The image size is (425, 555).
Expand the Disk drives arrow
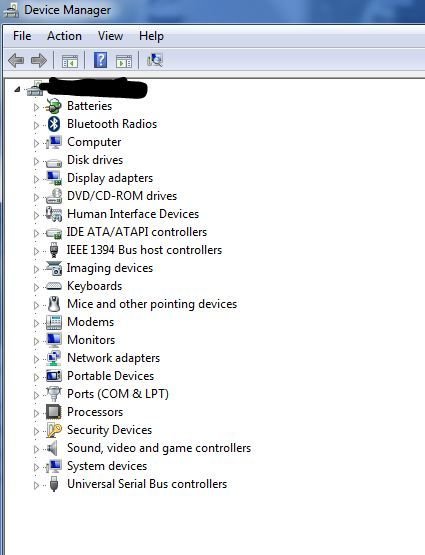coord(36,161)
